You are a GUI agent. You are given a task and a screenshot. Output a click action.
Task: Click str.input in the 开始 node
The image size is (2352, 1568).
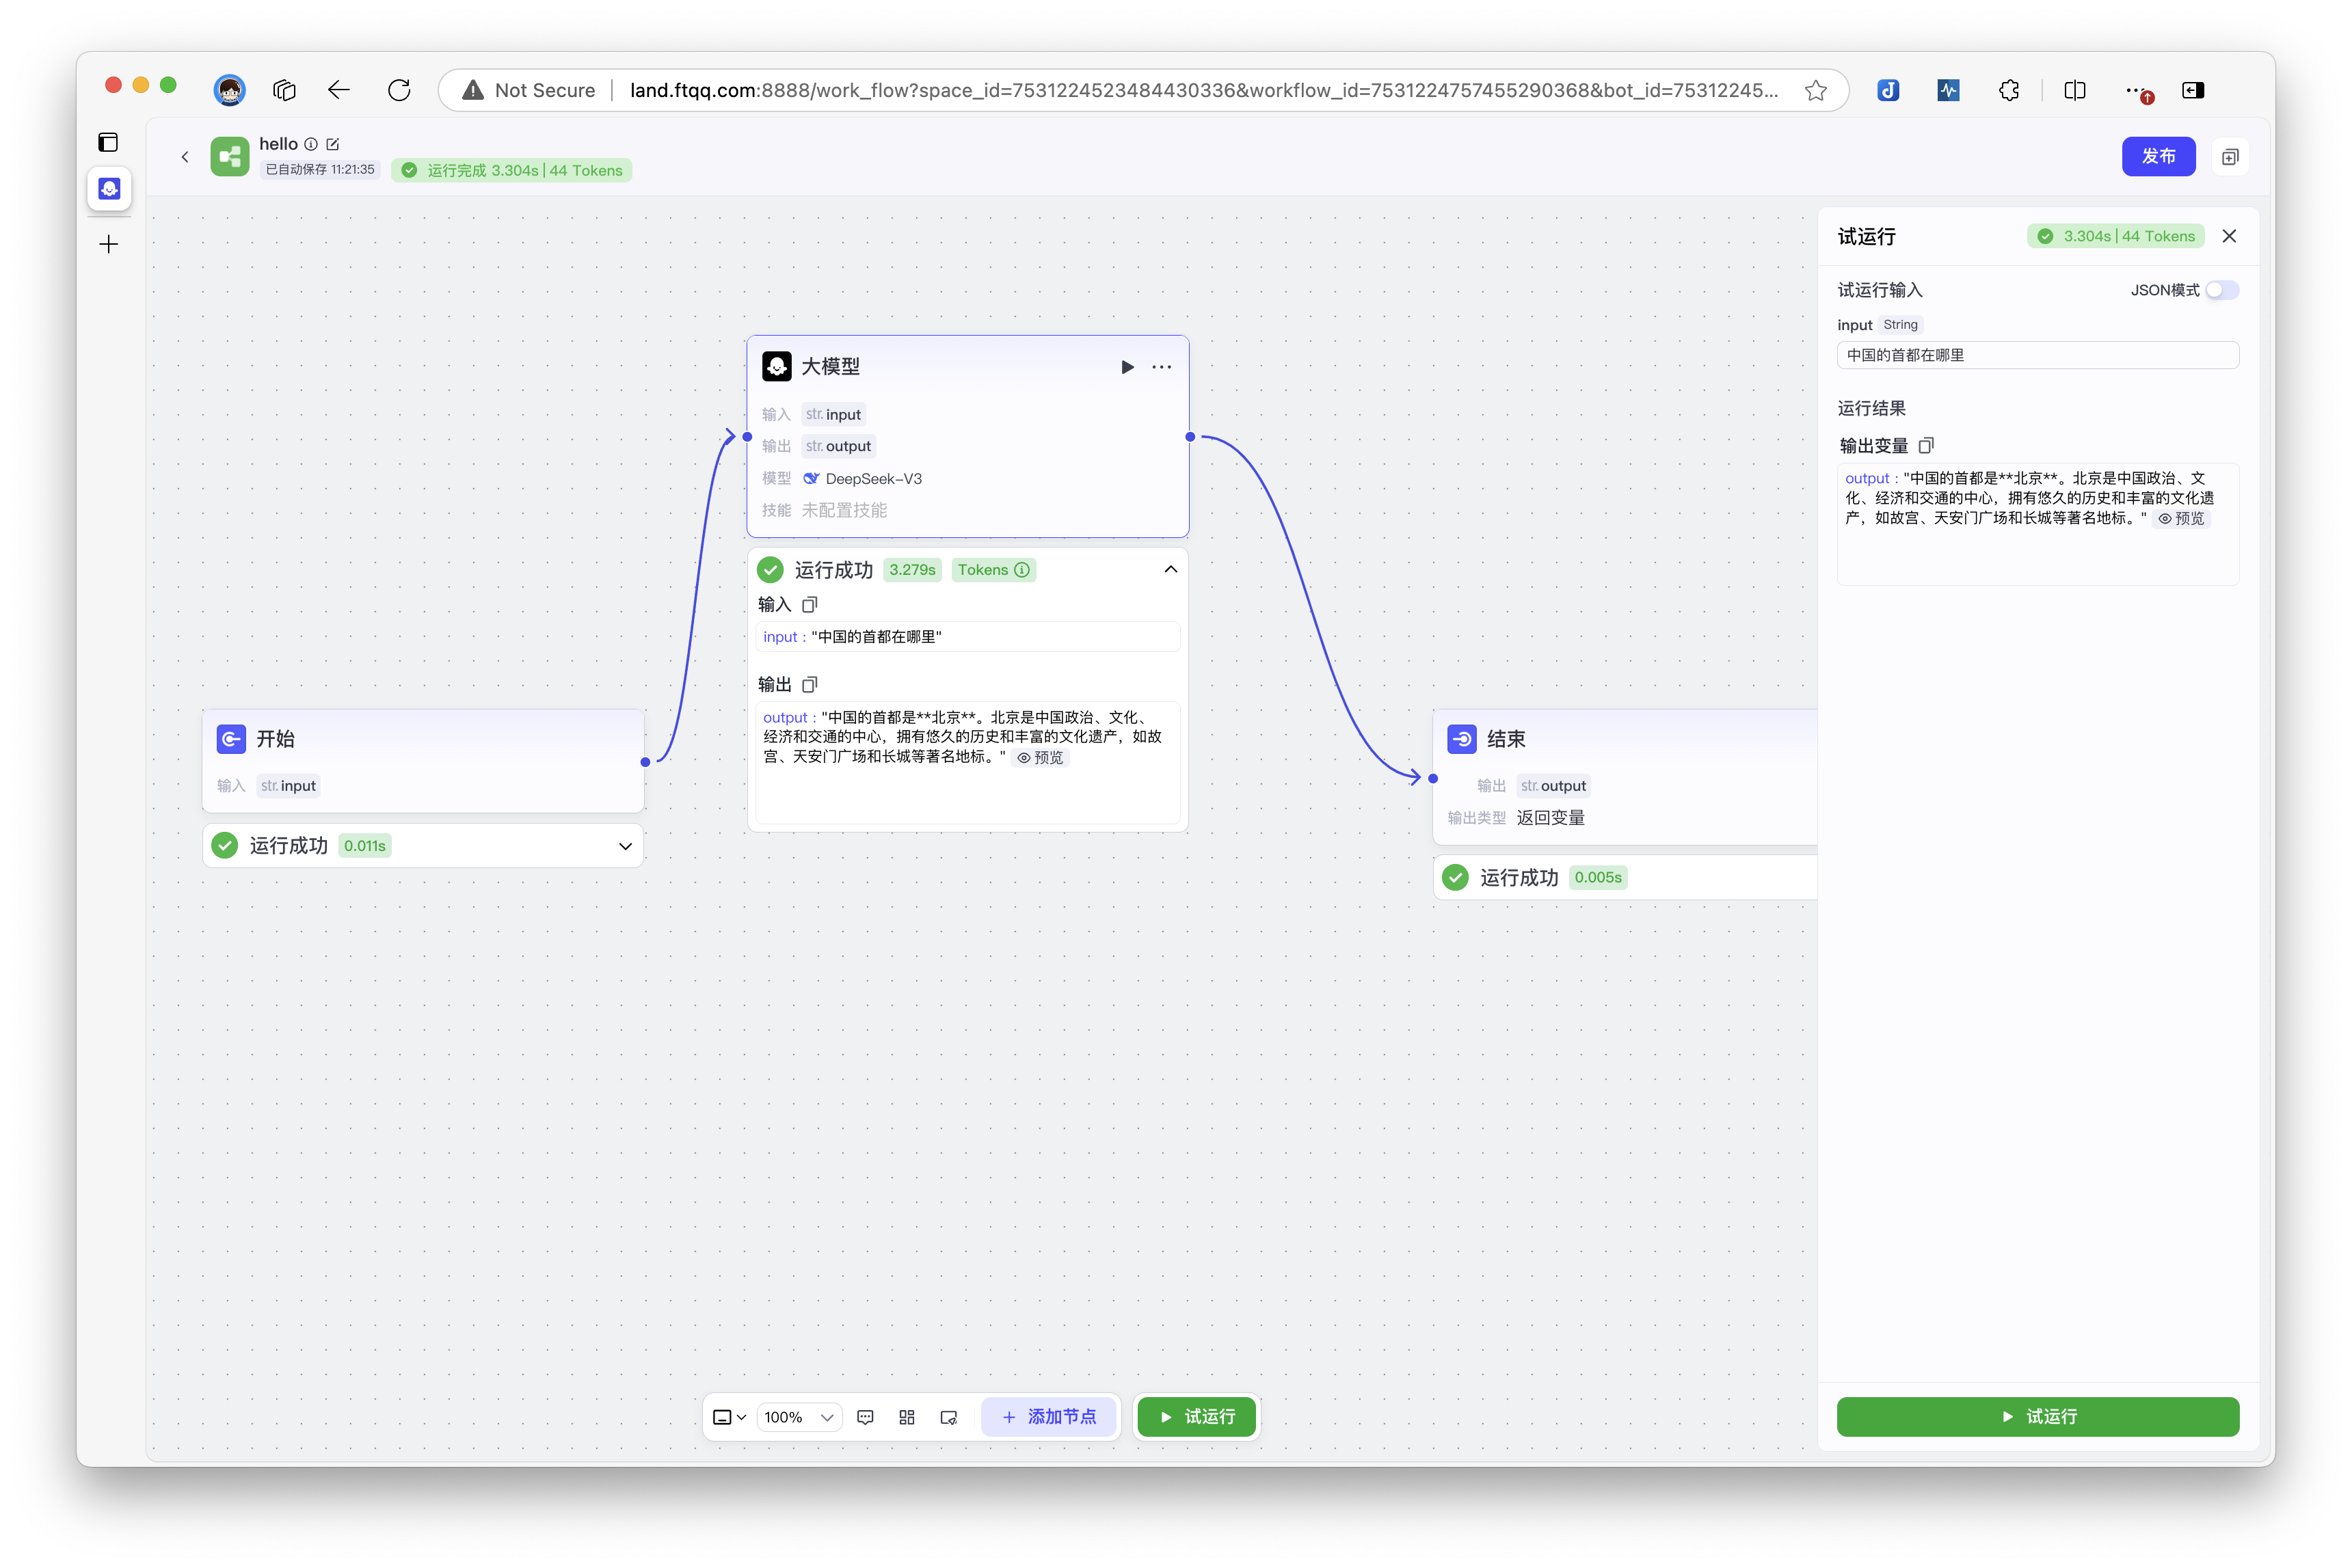288,786
